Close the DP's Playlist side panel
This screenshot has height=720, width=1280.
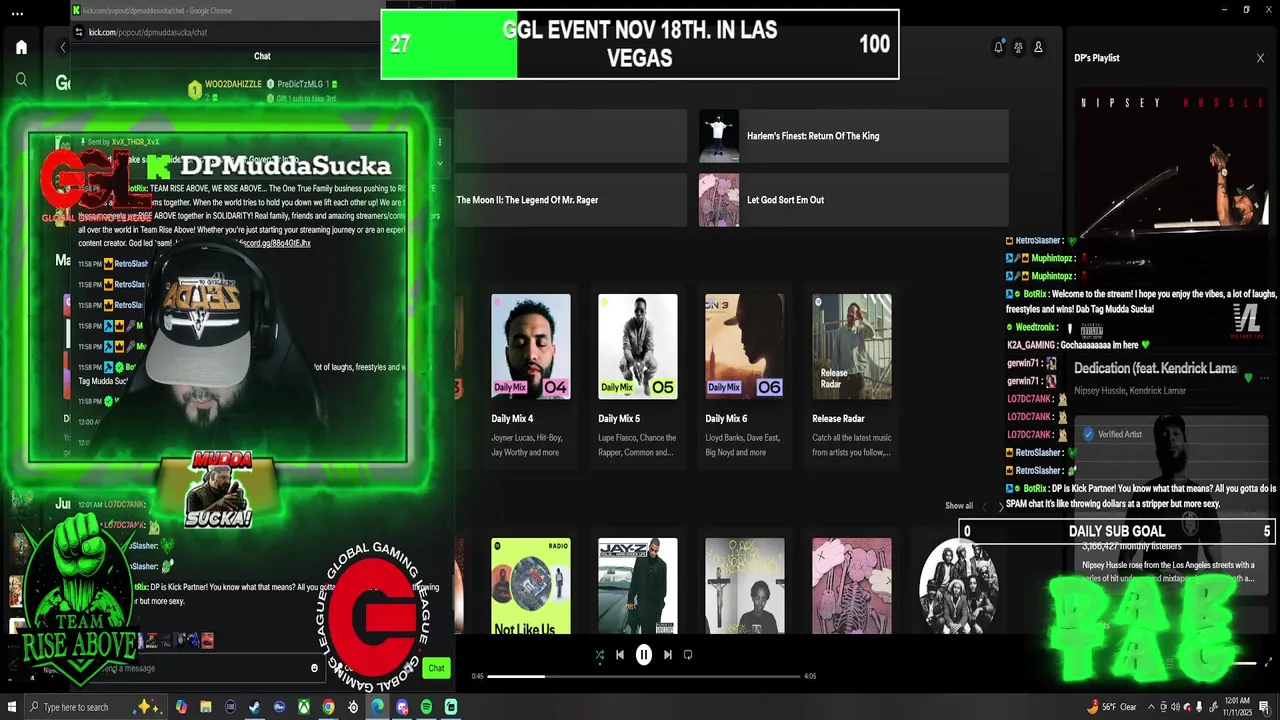point(1260,58)
